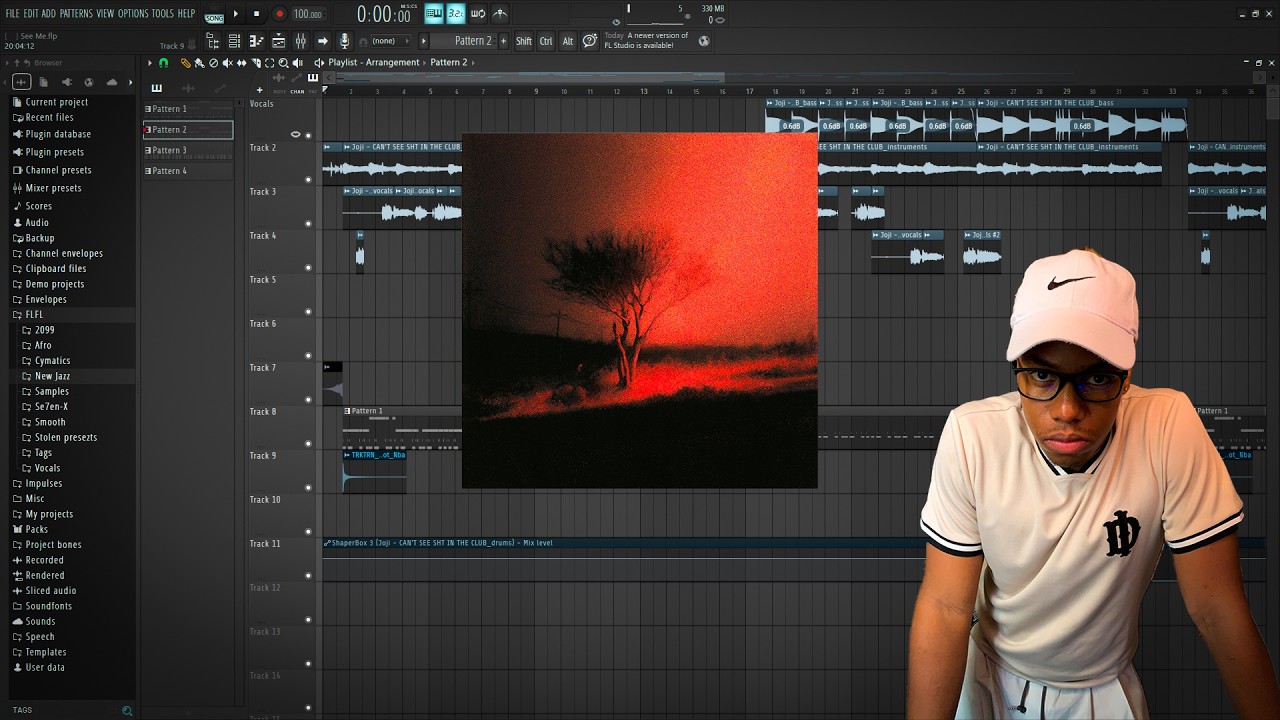
Task: Select the Mute tool in playlist toolbar
Action: point(227,63)
